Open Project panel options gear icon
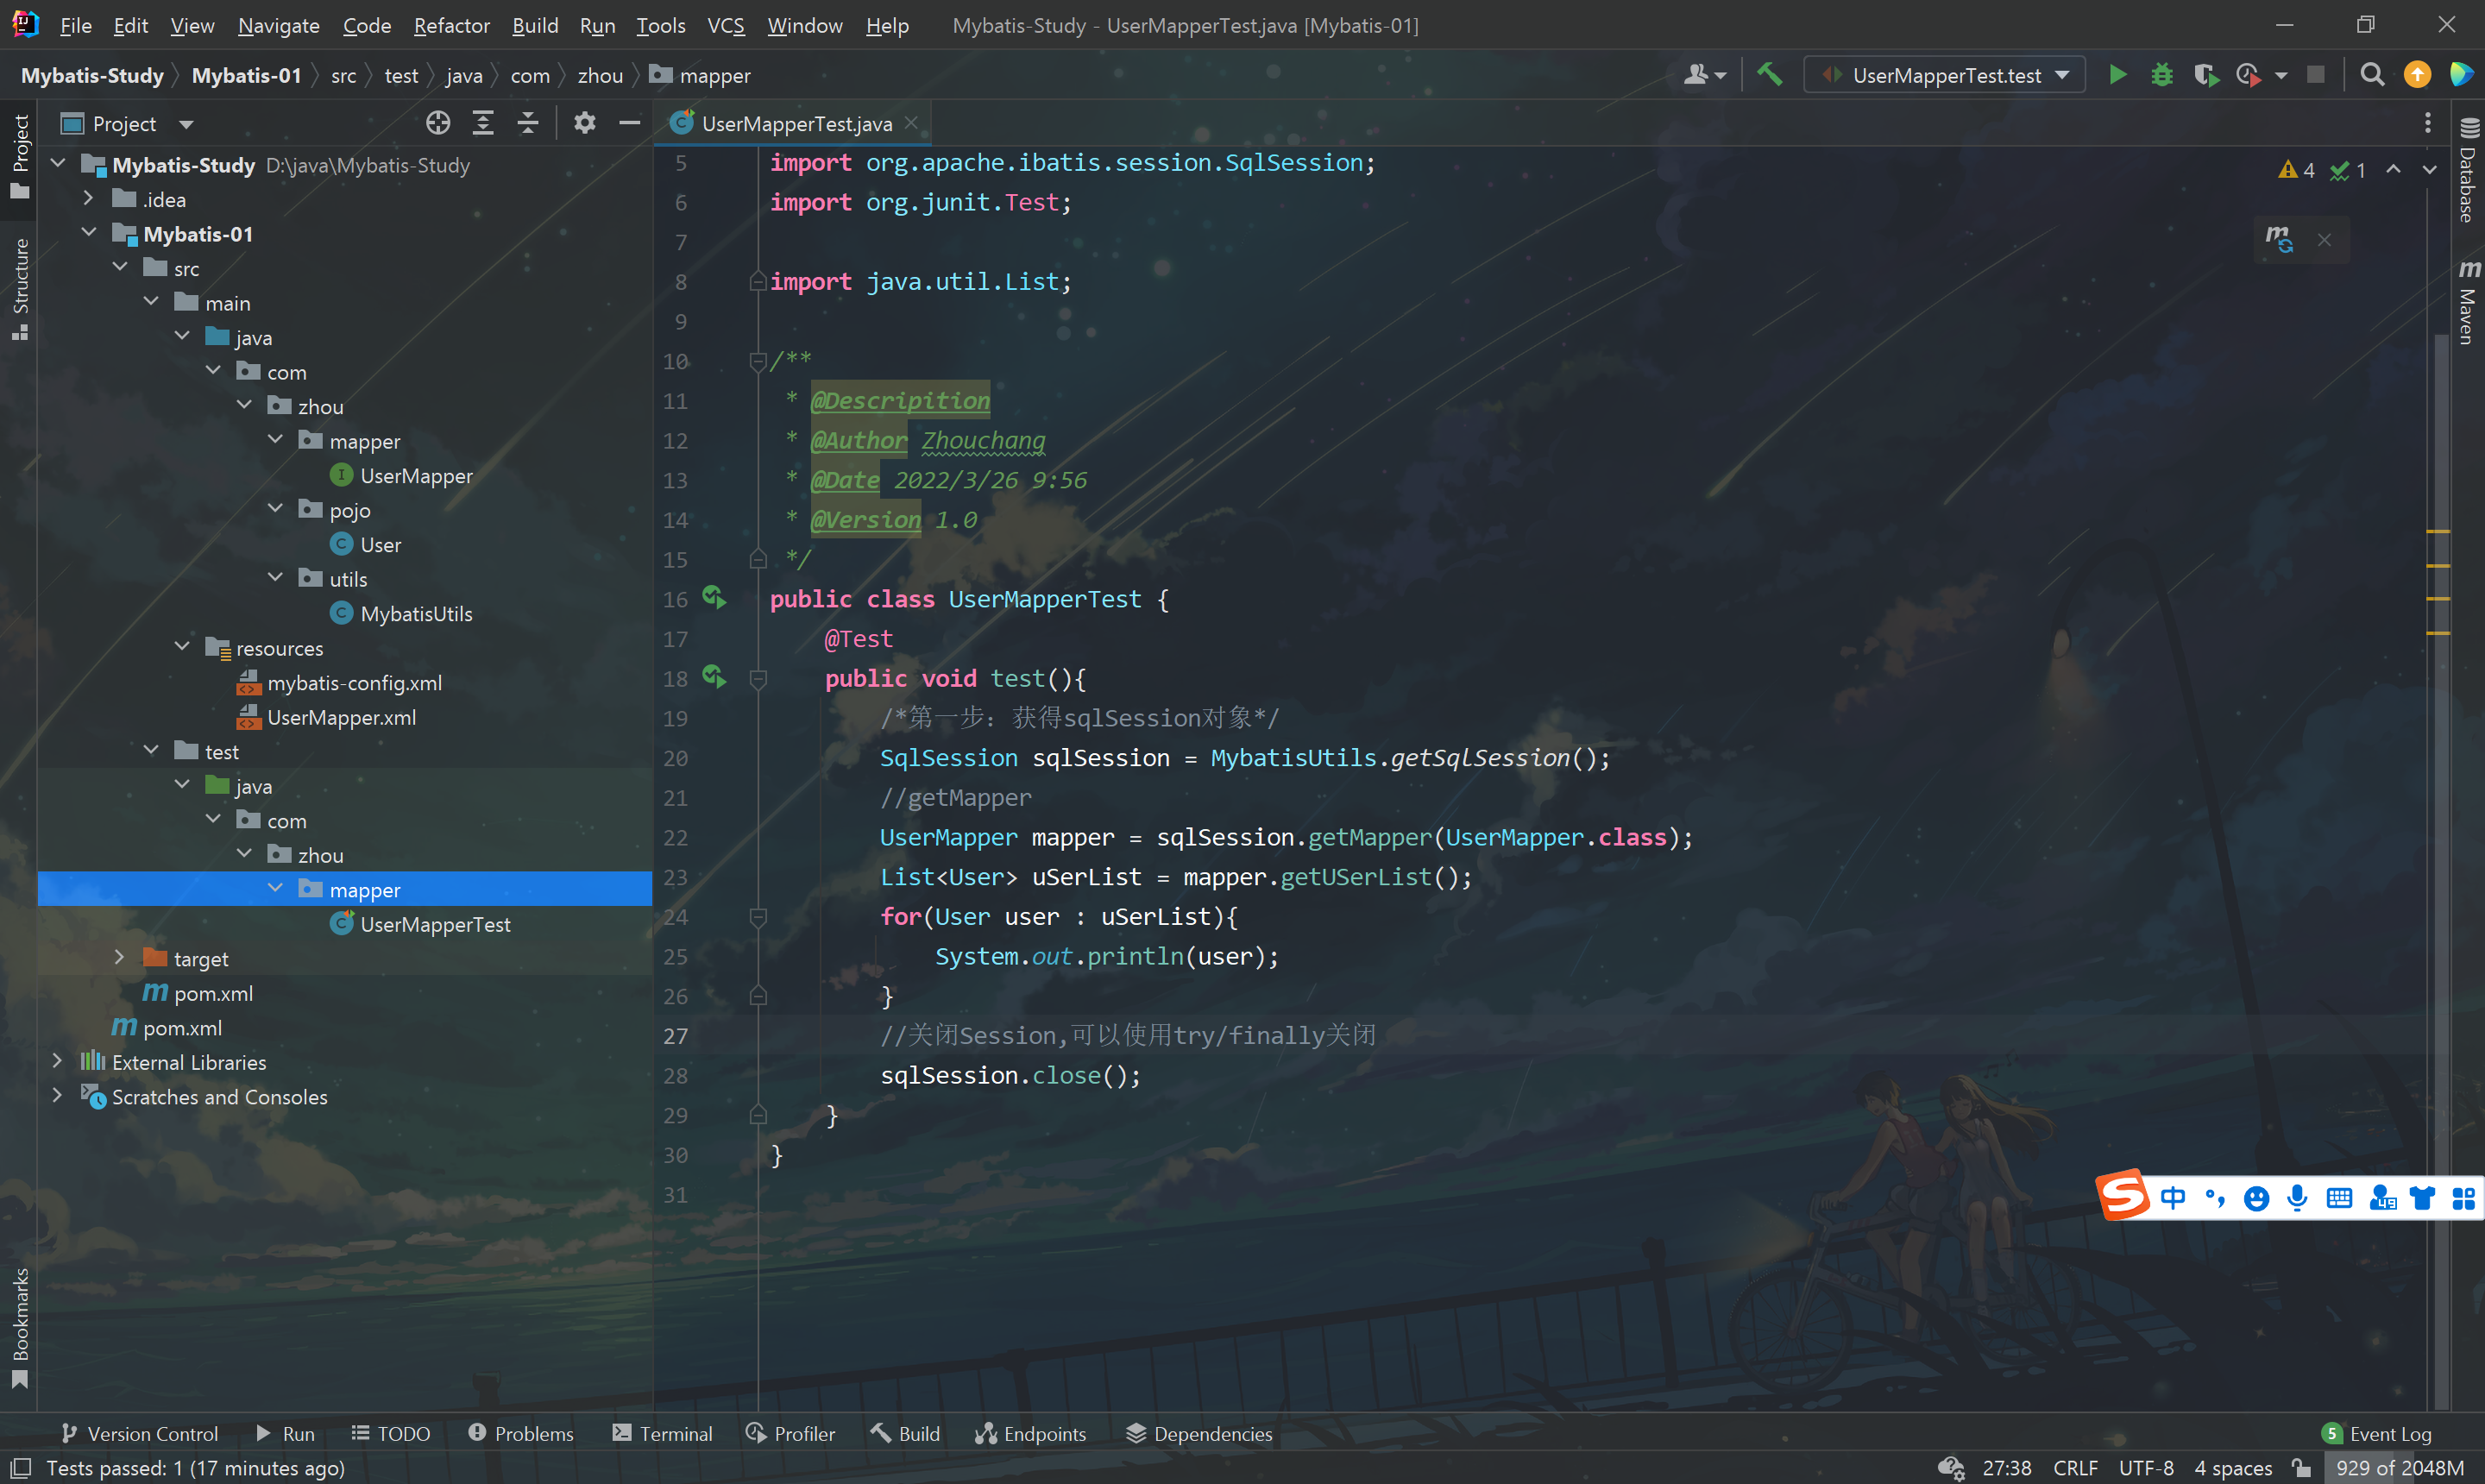The width and height of the screenshot is (2485, 1484). click(x=584, y=122)
